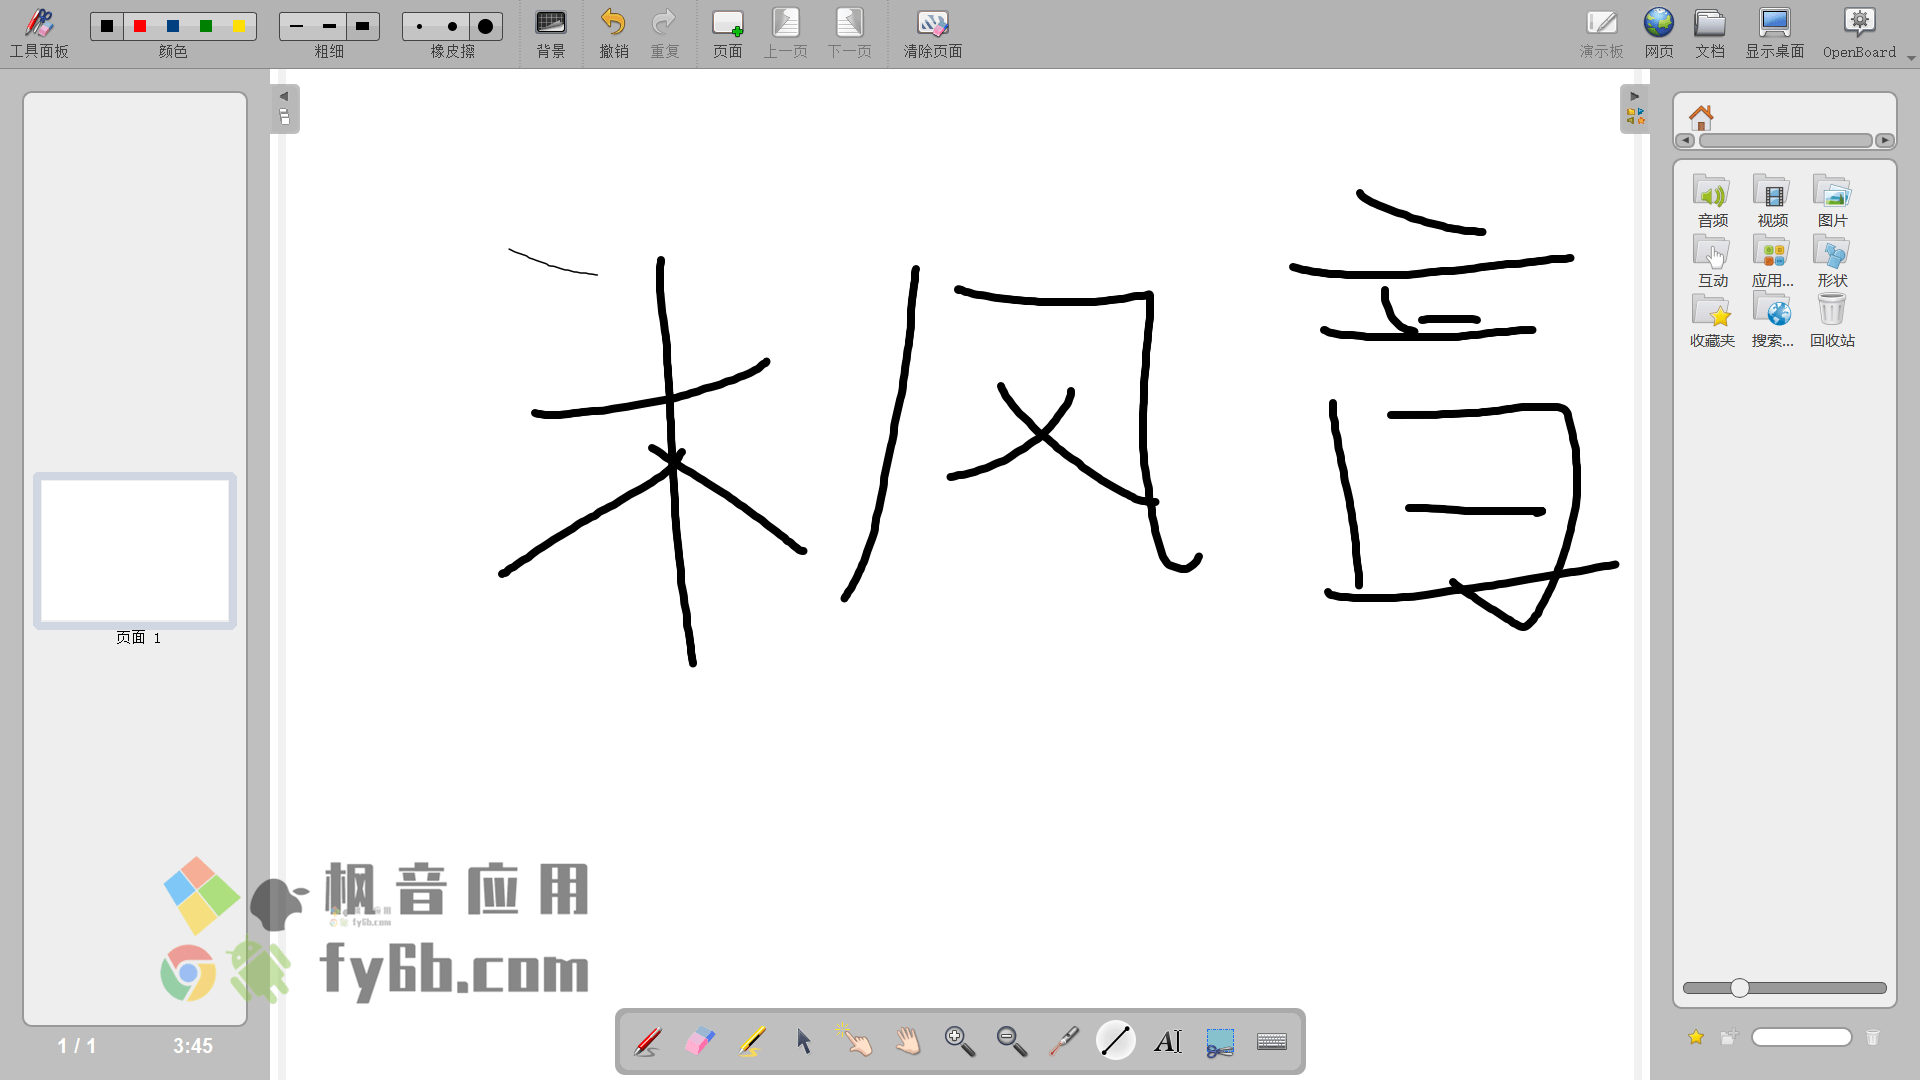Click the library search input field
1920x1080 pixels.
[1802, 1038]
